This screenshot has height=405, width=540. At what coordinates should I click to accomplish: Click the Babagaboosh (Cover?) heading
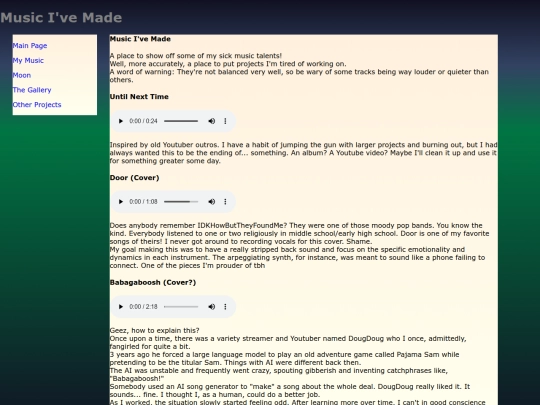(153, 282)
